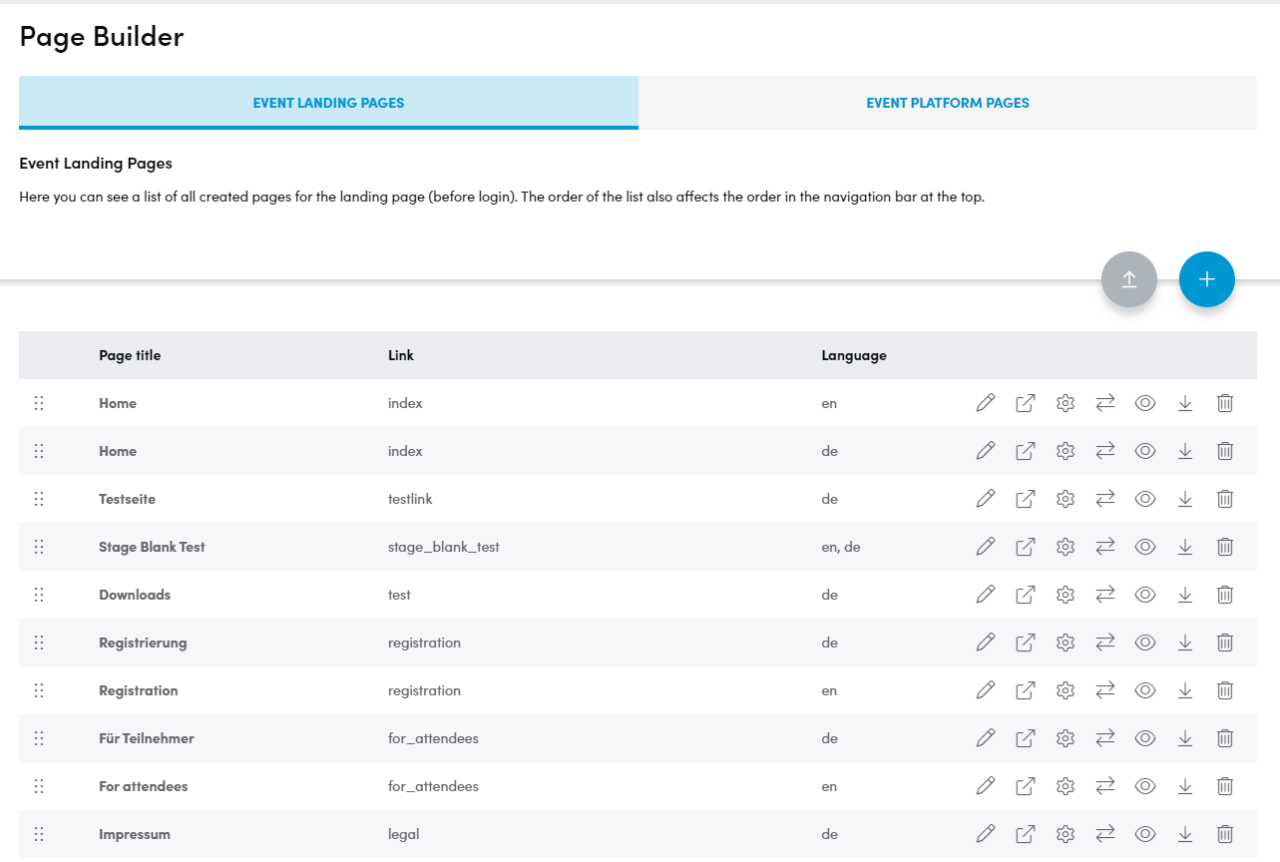Click the Für Teilnehmer page title
This screenshot has height=862, width=1280.
(147, 739)
